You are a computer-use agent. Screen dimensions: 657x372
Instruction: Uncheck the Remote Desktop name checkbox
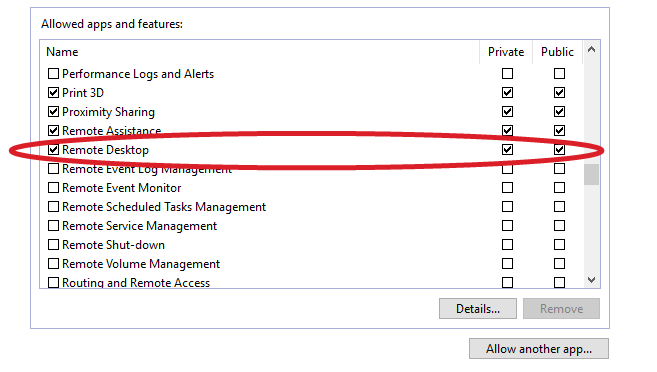pos(53,150)
